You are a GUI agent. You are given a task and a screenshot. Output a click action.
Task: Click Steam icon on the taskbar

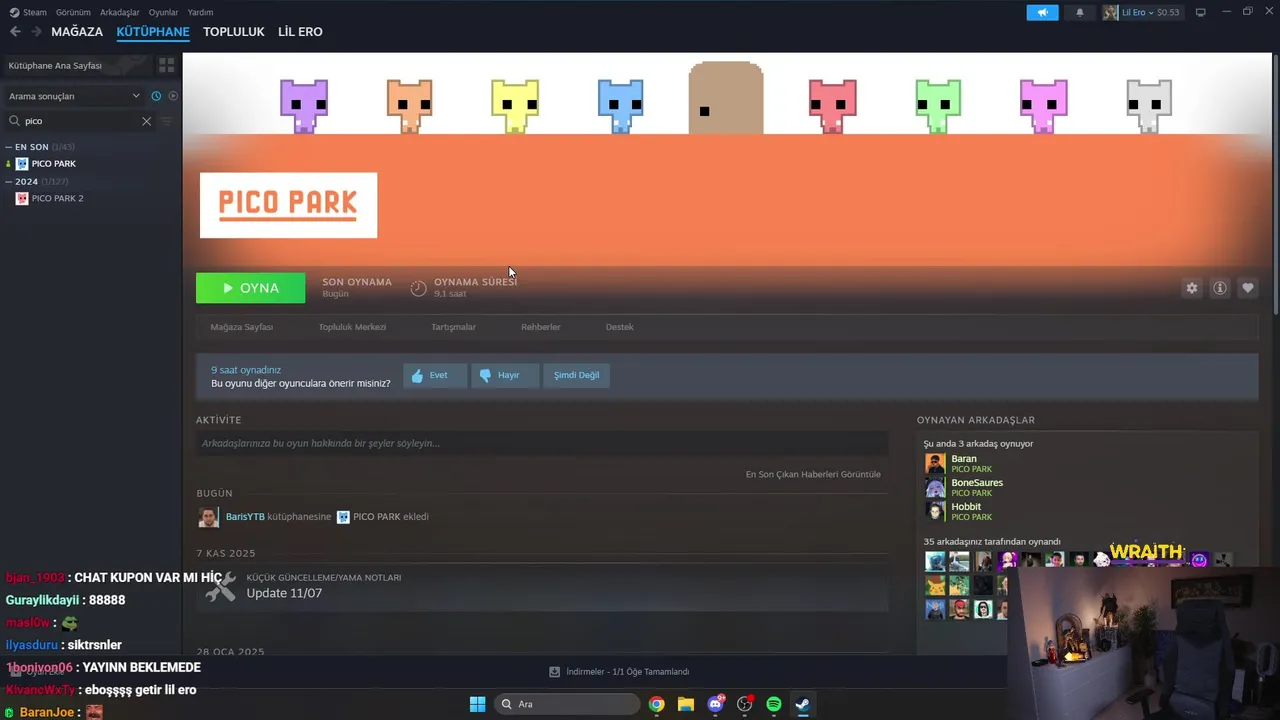[802, 704]
